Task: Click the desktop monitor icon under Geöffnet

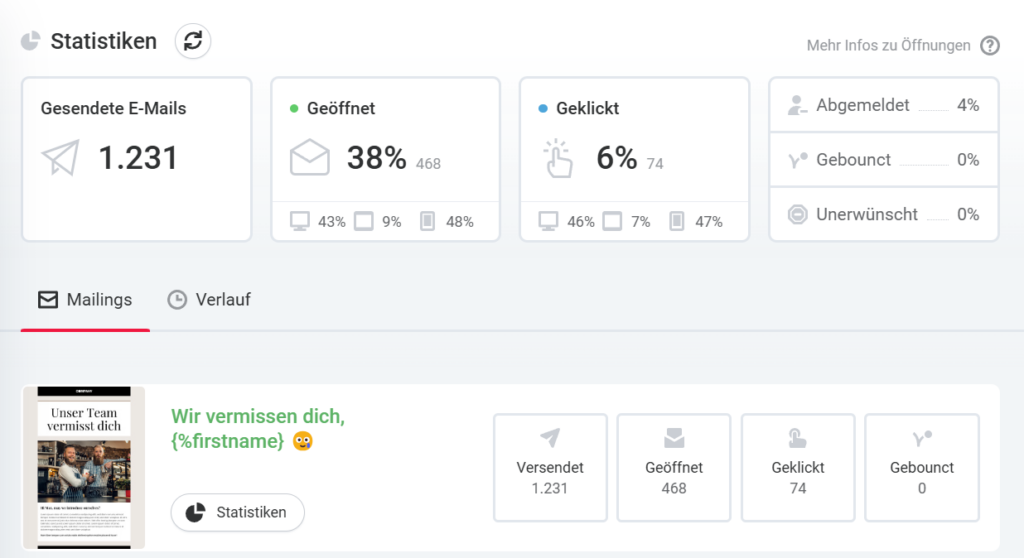Action: (x=299, y=221)
